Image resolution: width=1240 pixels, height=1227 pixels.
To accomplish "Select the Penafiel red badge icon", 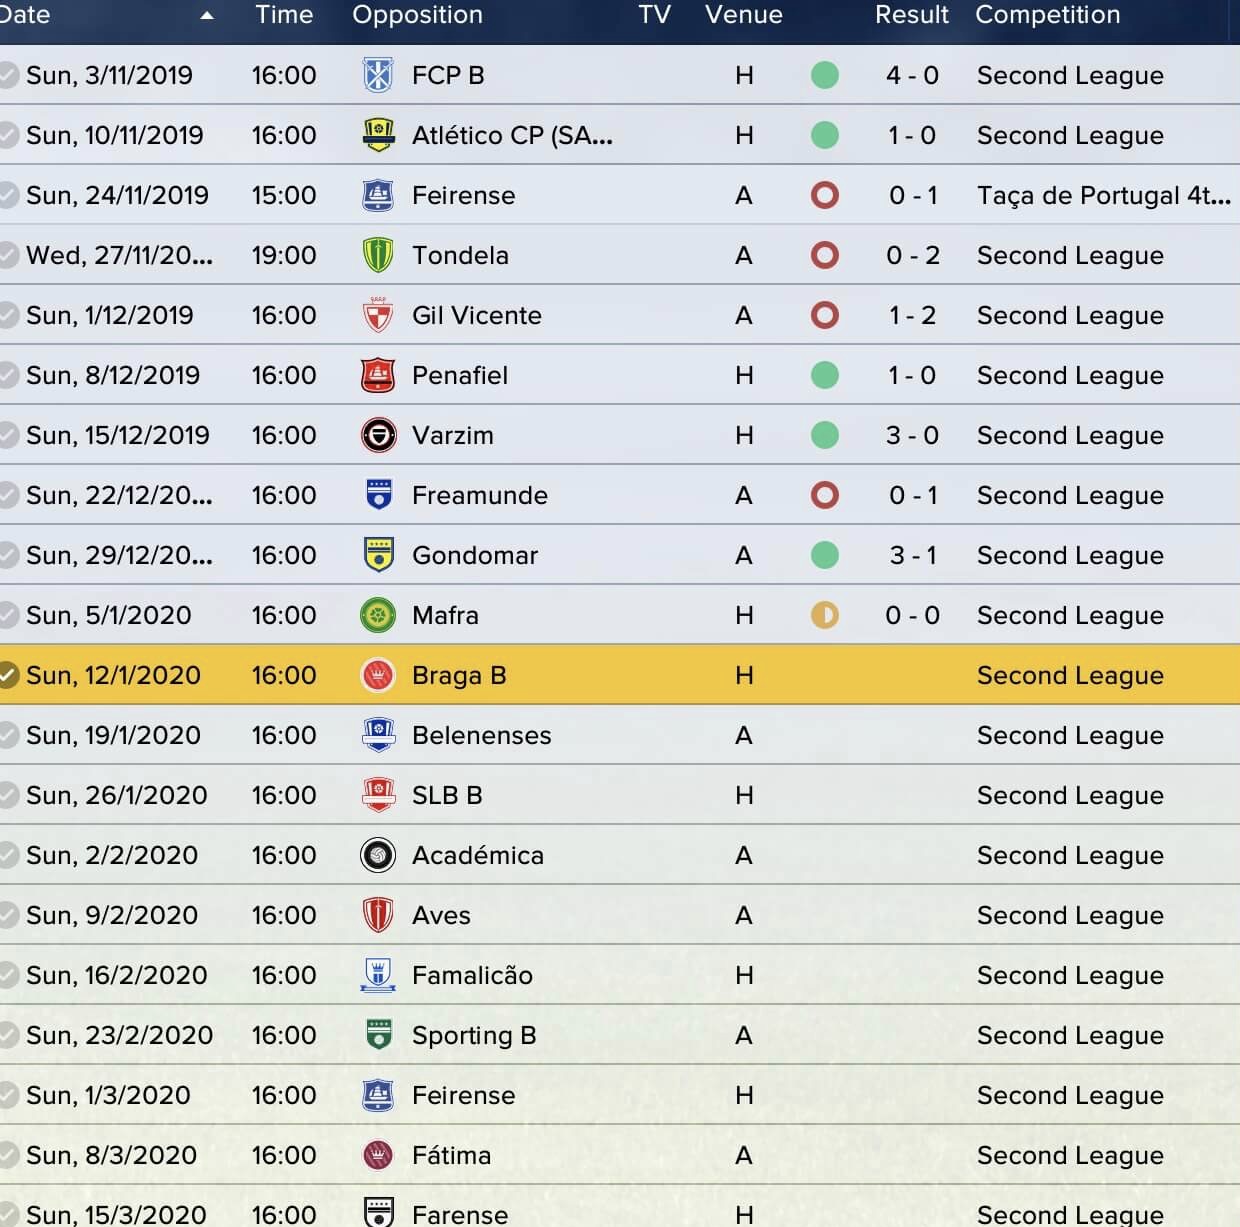I will (377, 375).
